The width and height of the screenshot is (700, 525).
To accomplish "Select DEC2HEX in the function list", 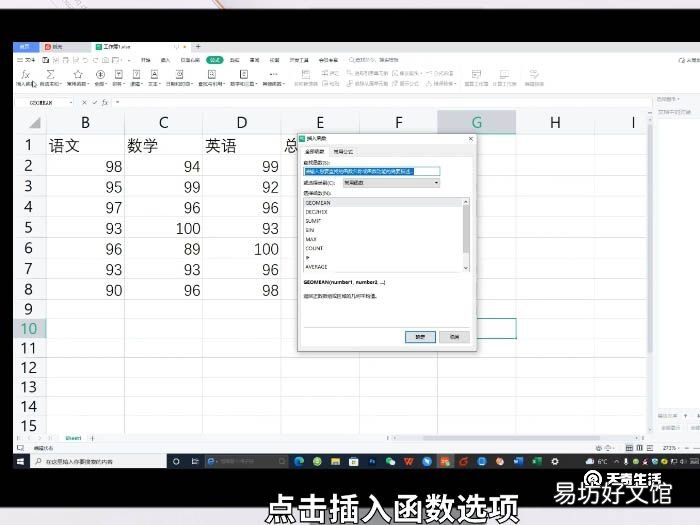I will [x=383, y=212].
